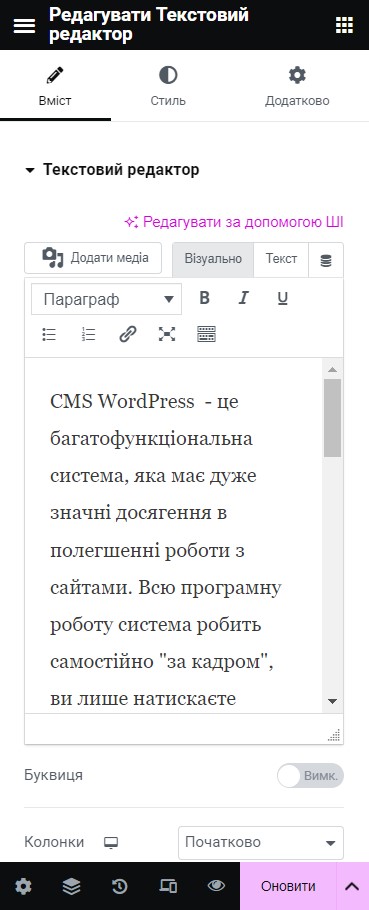Collapse the Текстовий редактор section

point(112,169)
